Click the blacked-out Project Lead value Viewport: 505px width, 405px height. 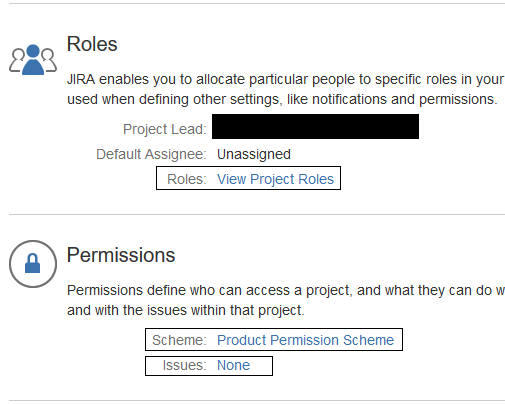pyautogui.click(x=315, y=126)
